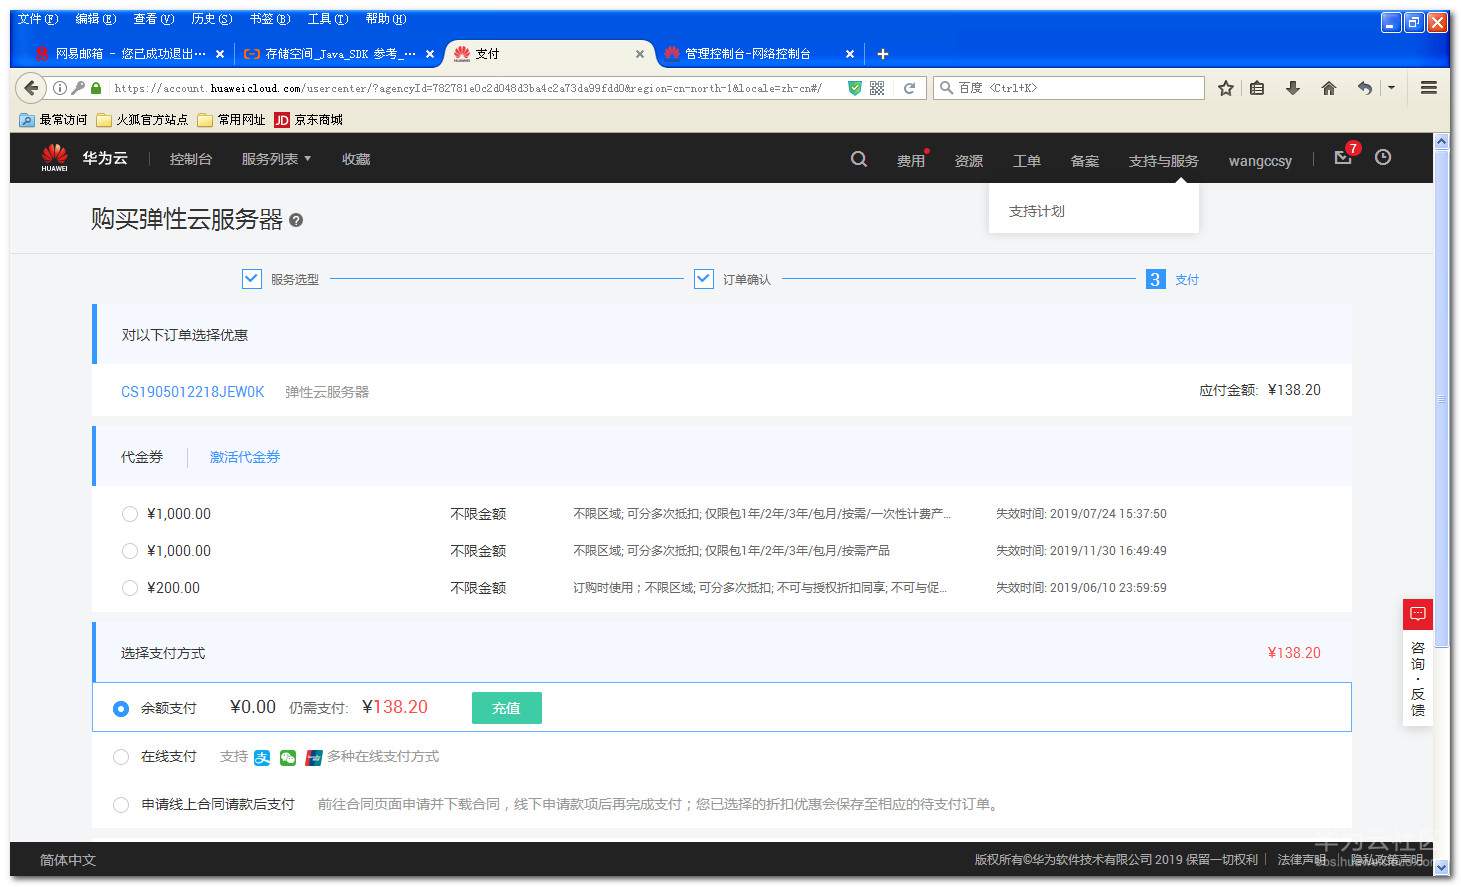
Task: Switch to the 网易邮箱 tab
Action: click(130, 54)
